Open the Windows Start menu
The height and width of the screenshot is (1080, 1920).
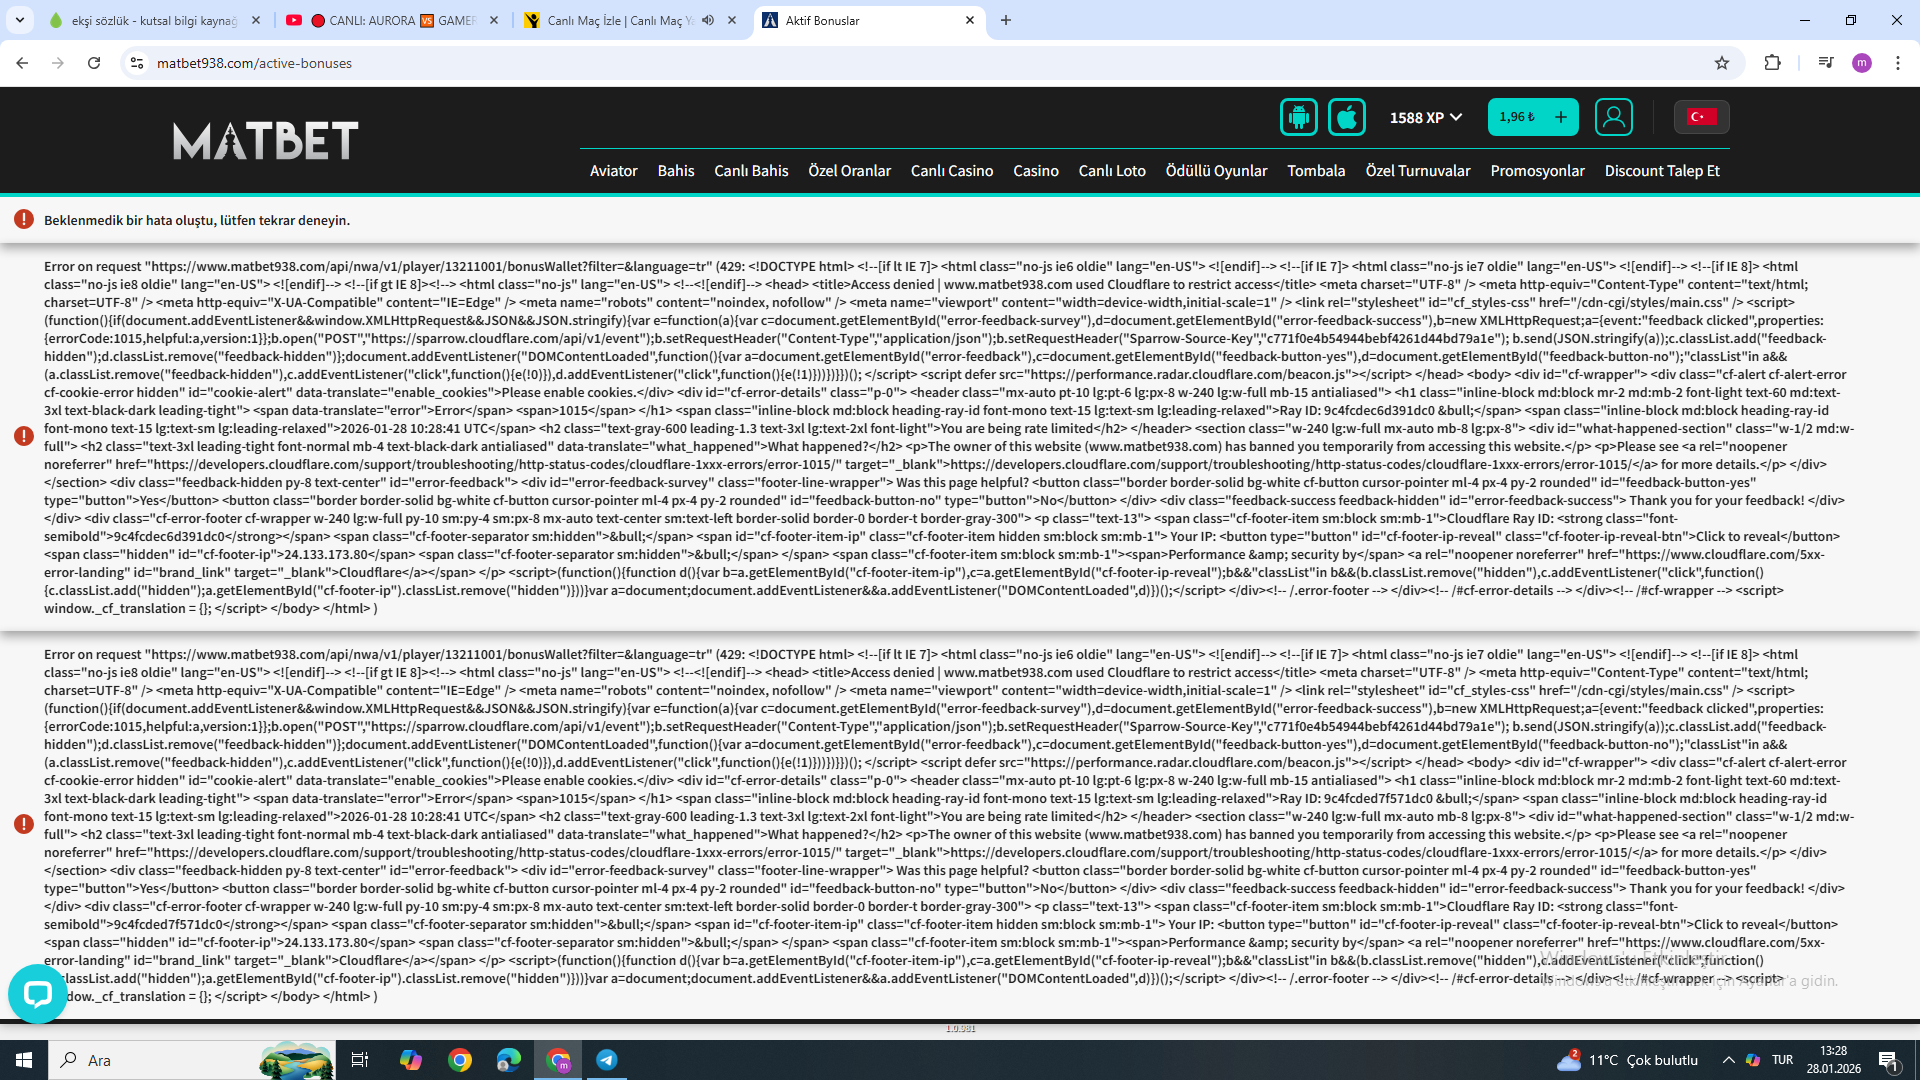pos(24,1060)
